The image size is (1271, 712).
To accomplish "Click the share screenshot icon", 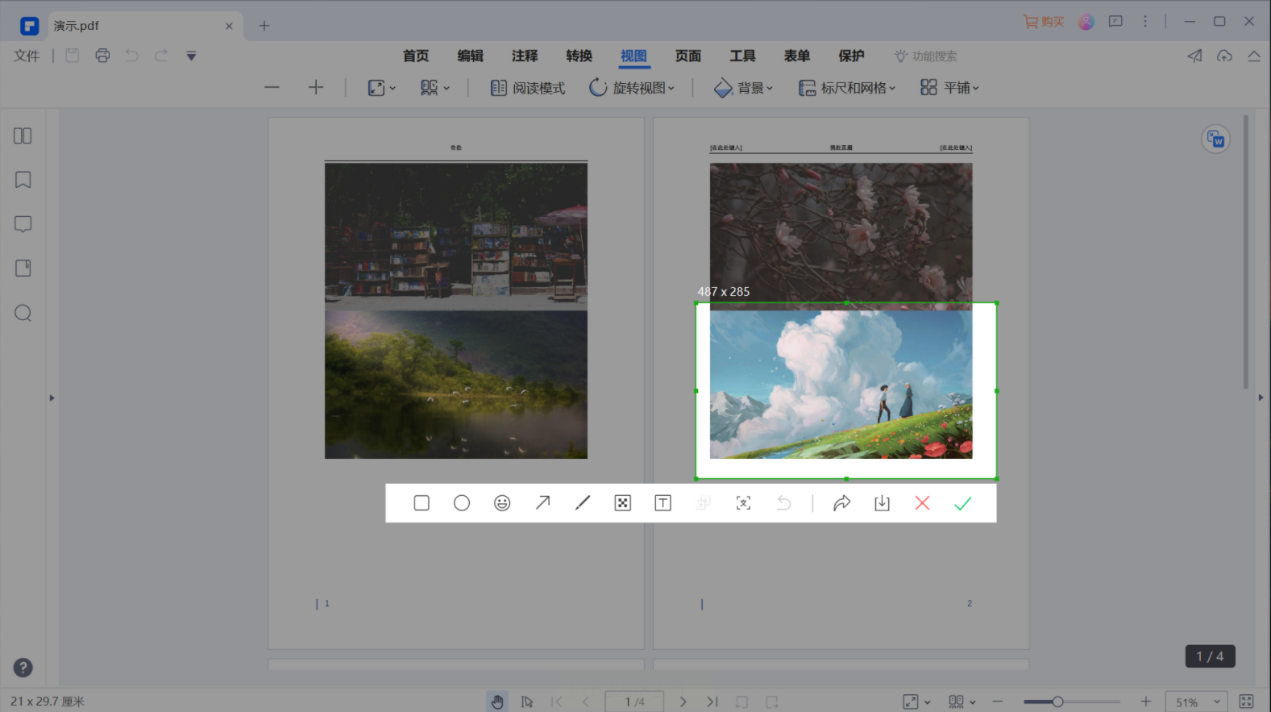I will tap(841, 503).
